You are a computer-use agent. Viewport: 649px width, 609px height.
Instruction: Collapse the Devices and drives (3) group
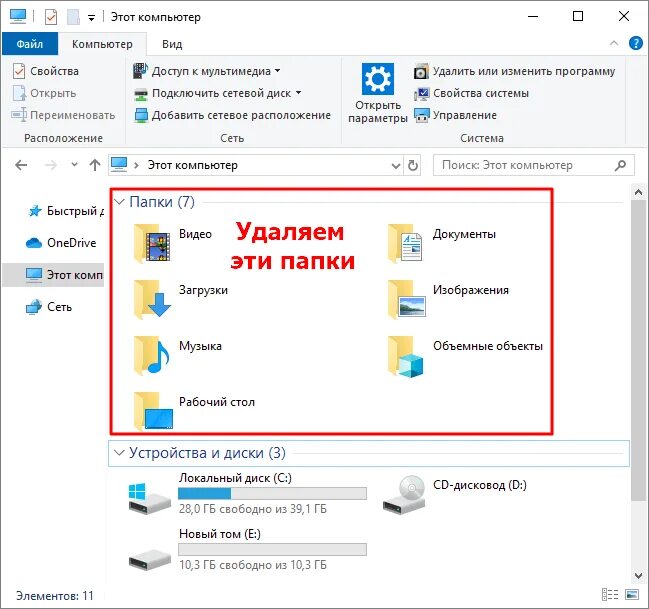tap(119, 453)
